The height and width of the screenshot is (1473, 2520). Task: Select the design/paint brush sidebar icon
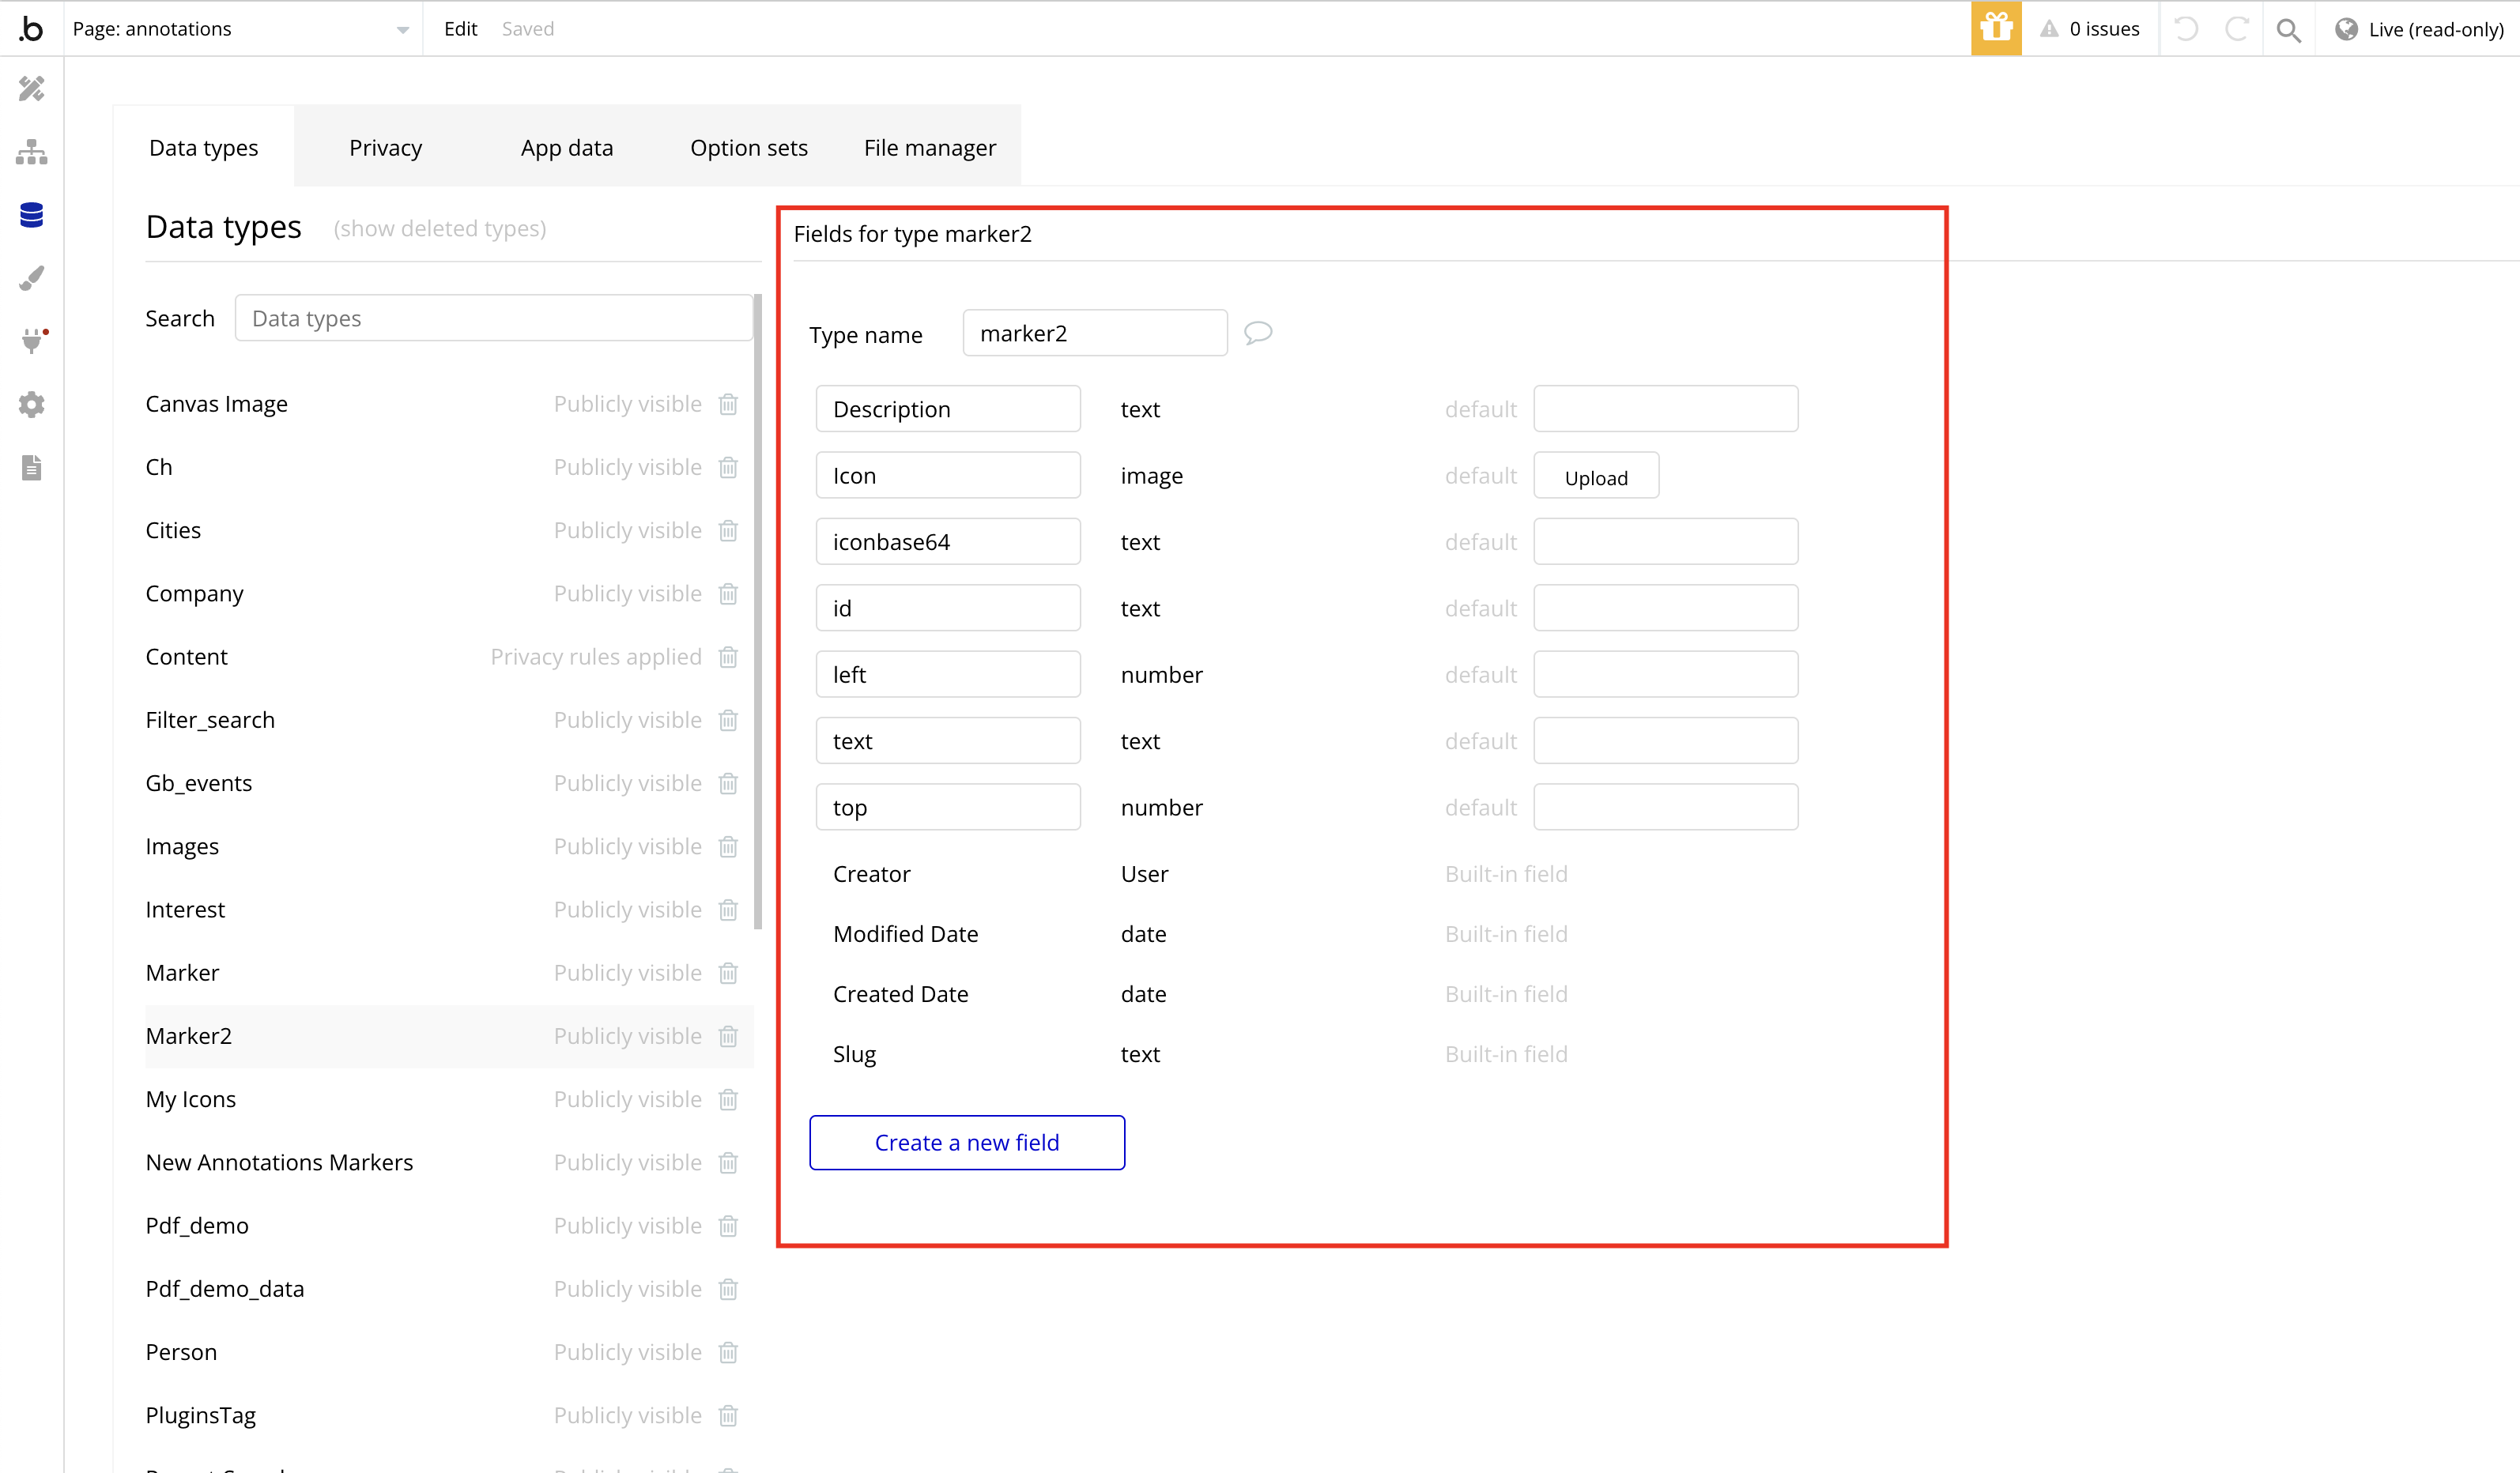32,279
